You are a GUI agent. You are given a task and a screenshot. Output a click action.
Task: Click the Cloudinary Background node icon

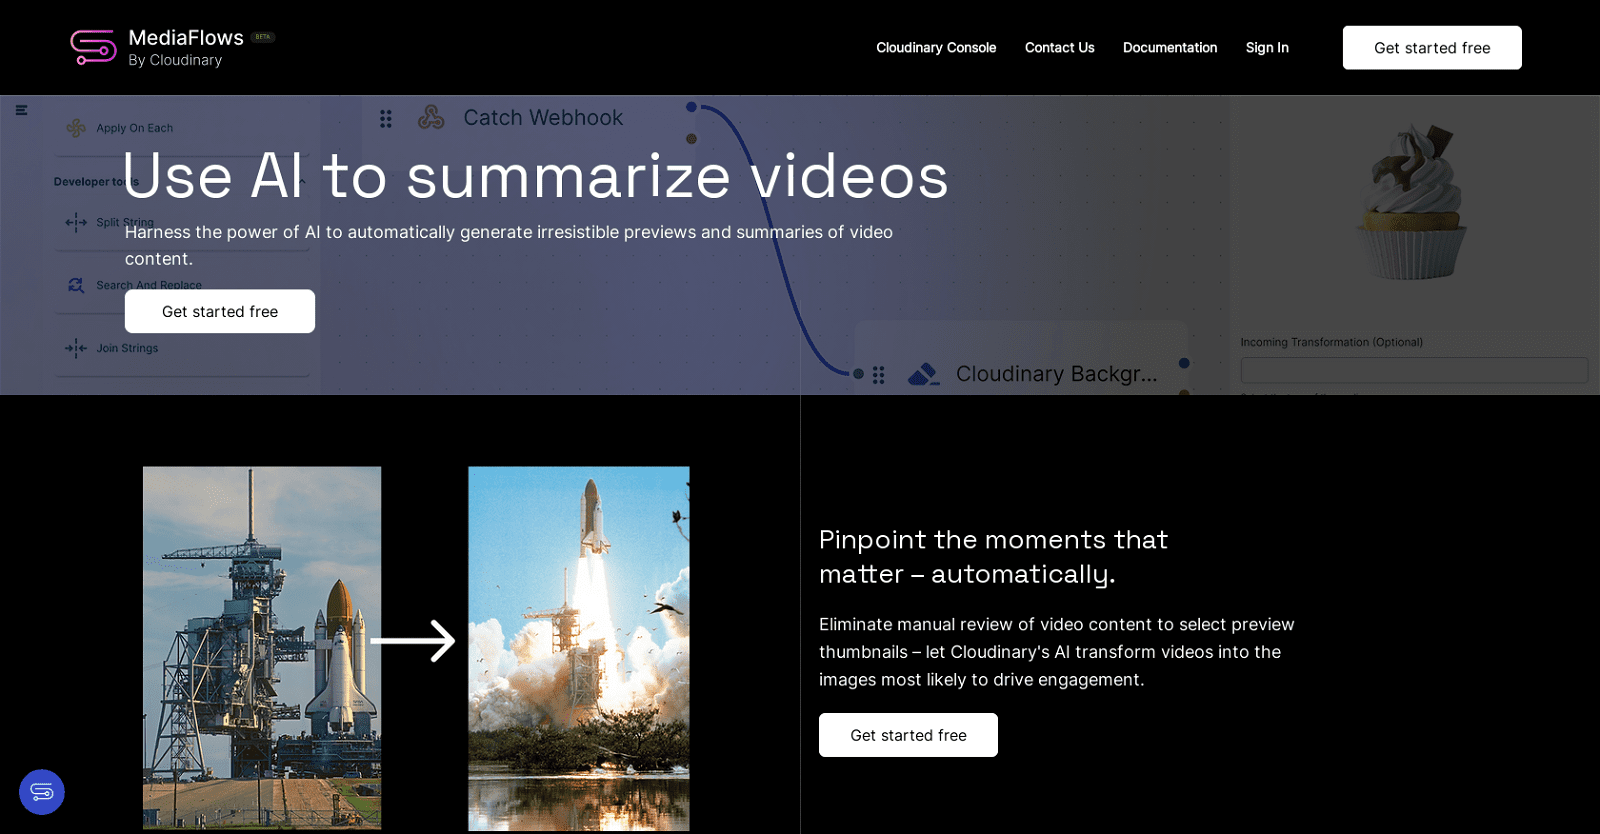(923, 374)
